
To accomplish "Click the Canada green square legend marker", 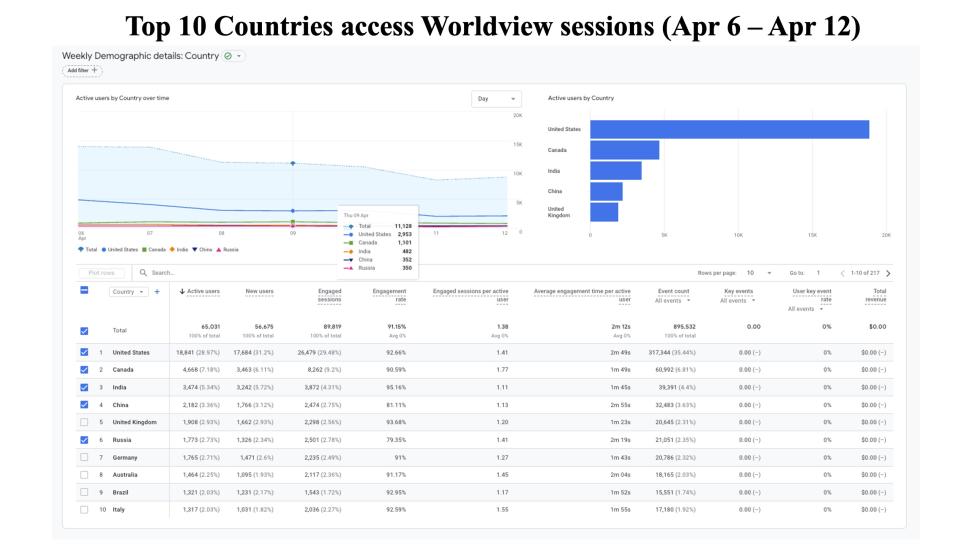I will pos(144,249).
